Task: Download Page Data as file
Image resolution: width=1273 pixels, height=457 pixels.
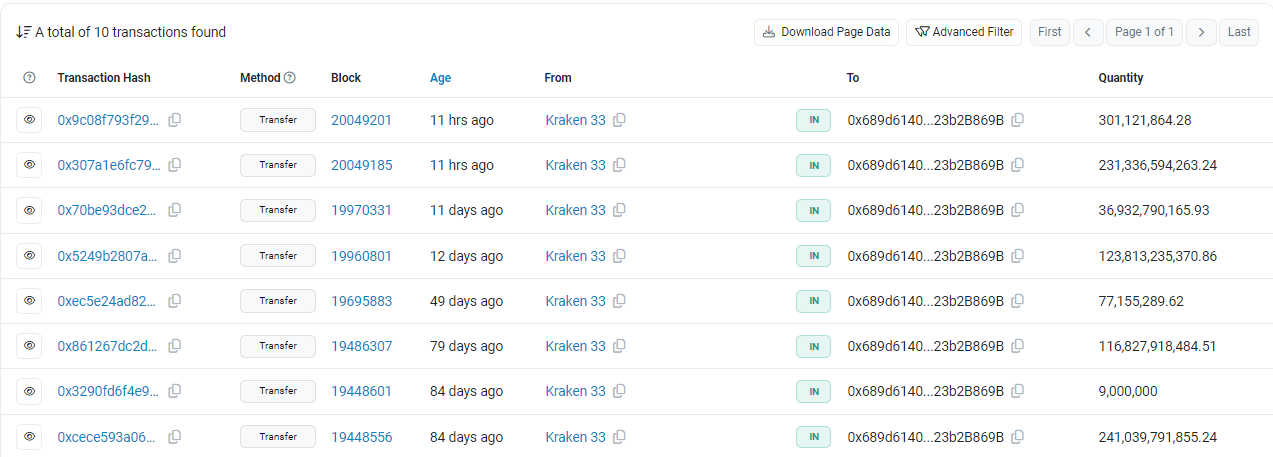Action: pyautogui.click(x=826, y=32)
